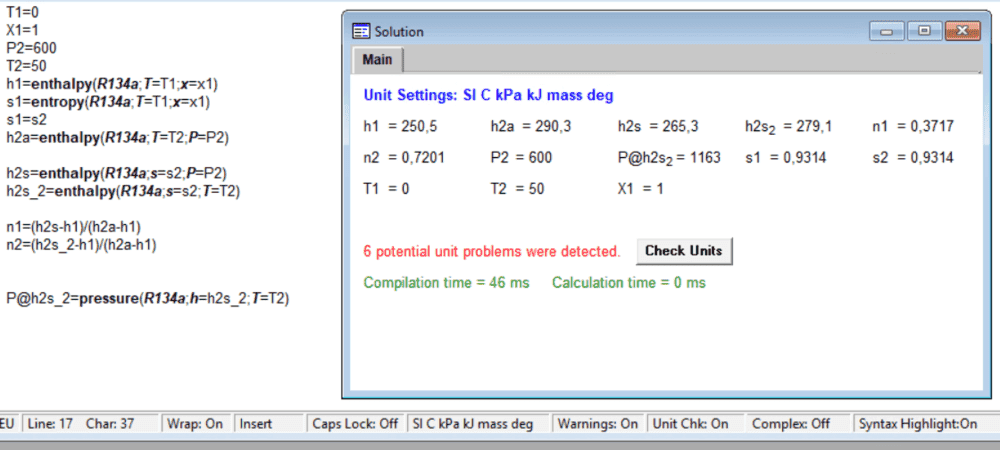1000x450 pixels.
Task: Click the unit problems warning message
Action: point(492,251)
